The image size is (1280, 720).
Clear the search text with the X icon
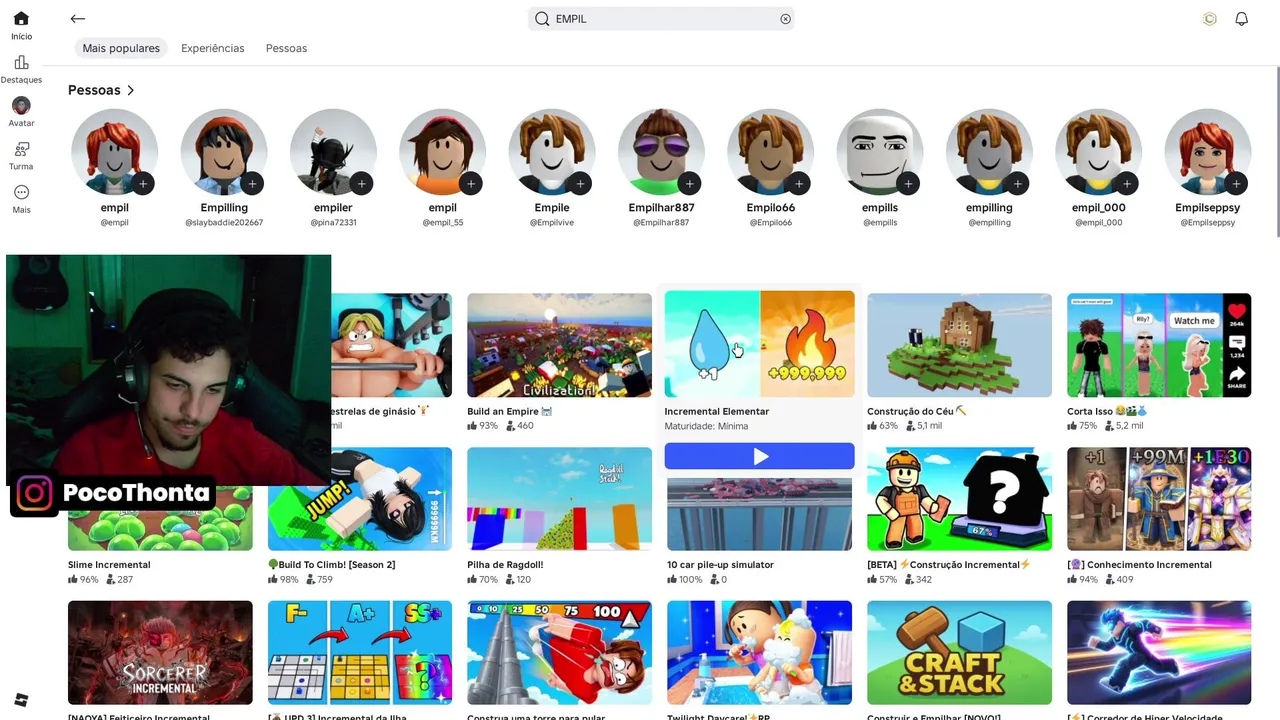785,18
